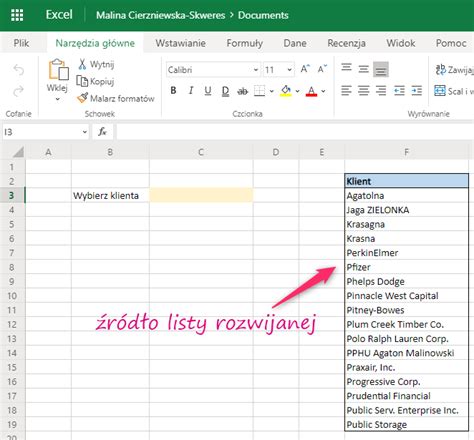Click the Wklej paste clipboard icon
The height and width of the screenshot is (440, 474).
pyautogui.click(x=58, y=70)
